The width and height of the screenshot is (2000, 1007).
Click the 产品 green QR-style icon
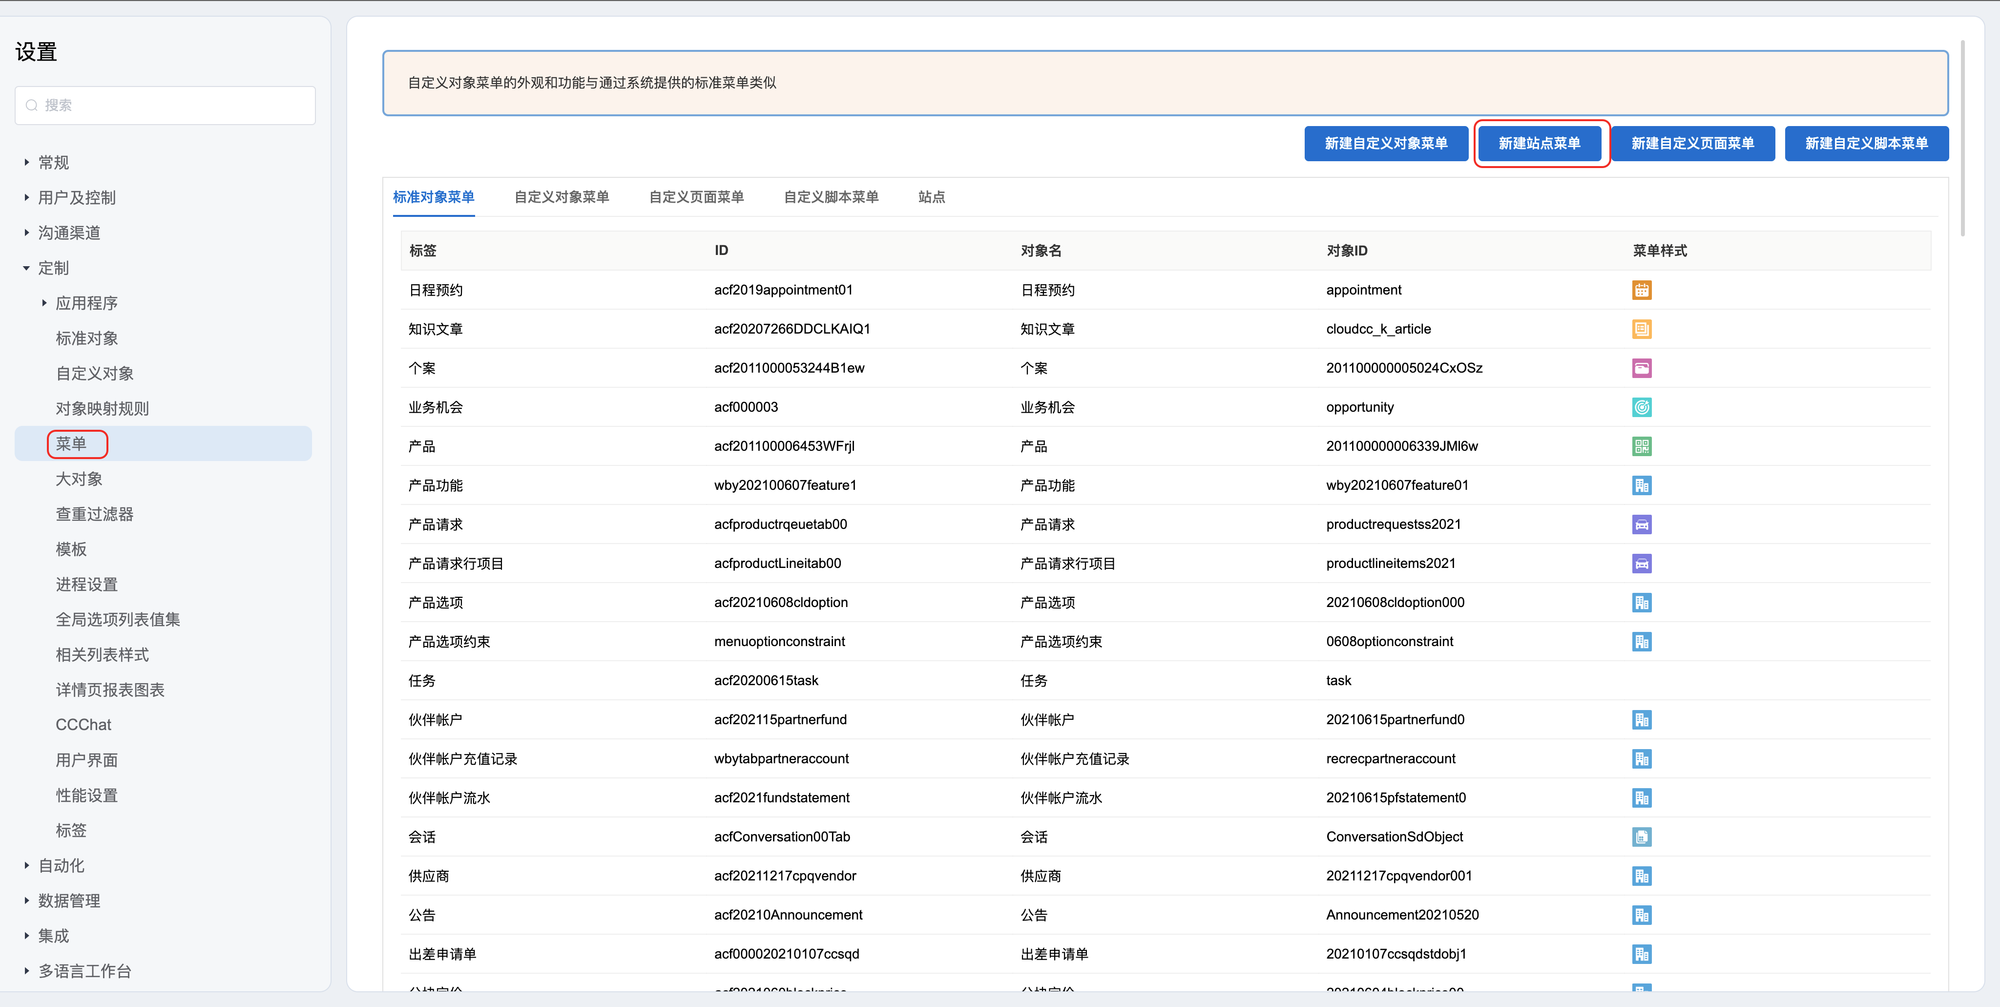tap(1641, 446)
